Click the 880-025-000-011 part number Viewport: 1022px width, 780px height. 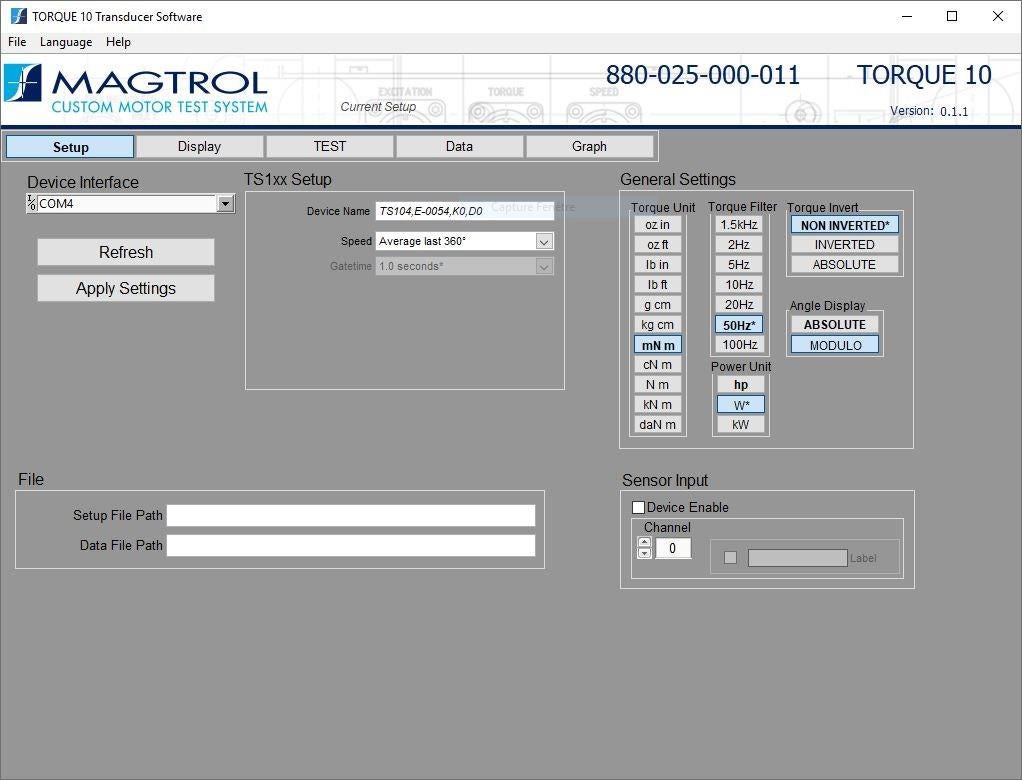click(703, 75)
